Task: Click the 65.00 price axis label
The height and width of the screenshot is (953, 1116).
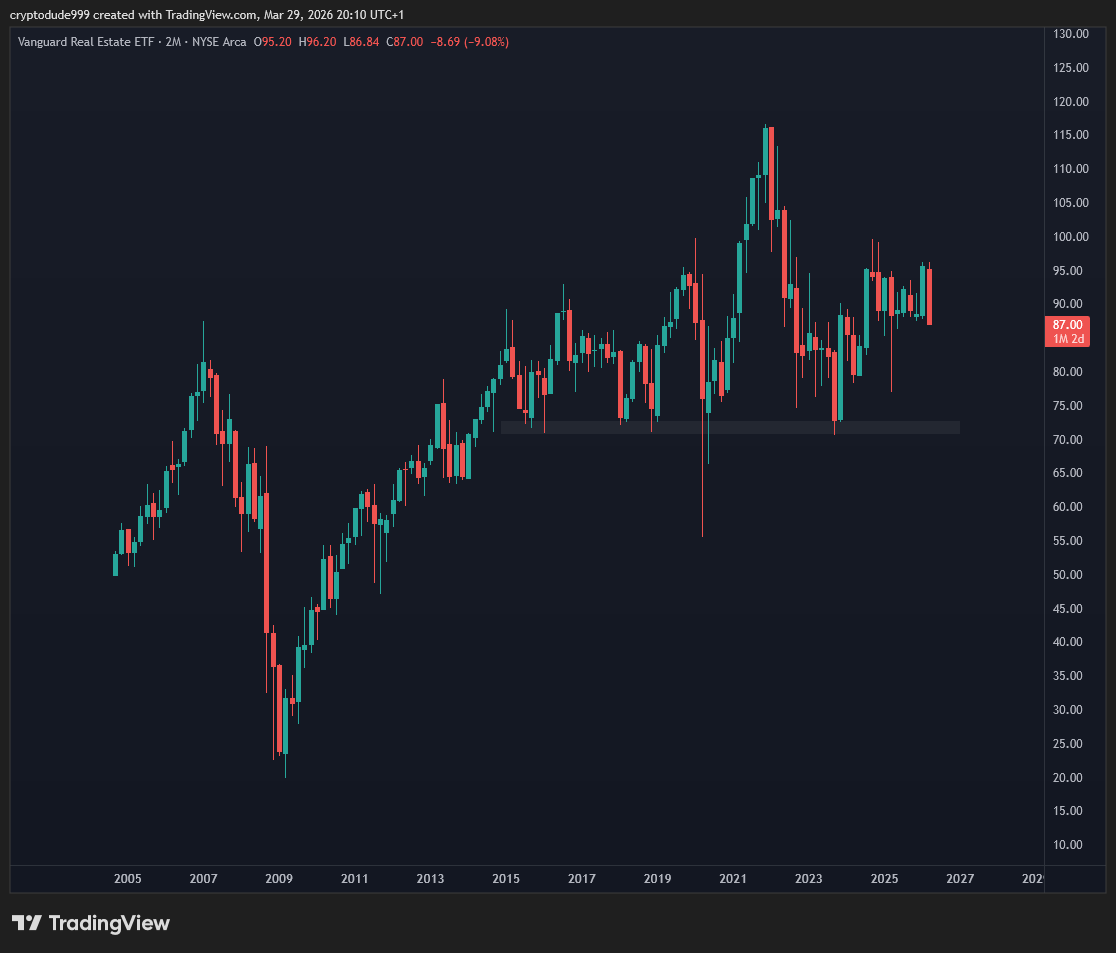Action: tap(1067, 473)
